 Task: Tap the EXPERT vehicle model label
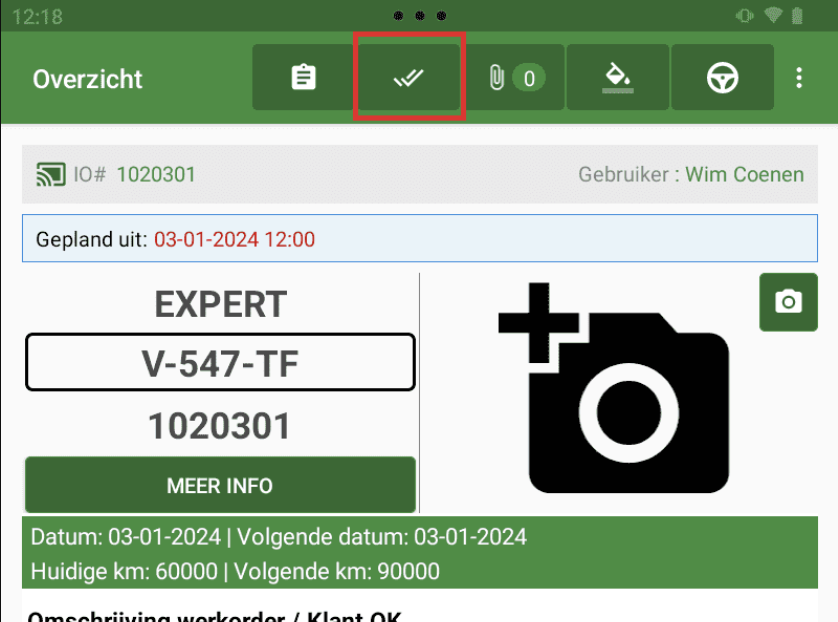click(221, 304)
